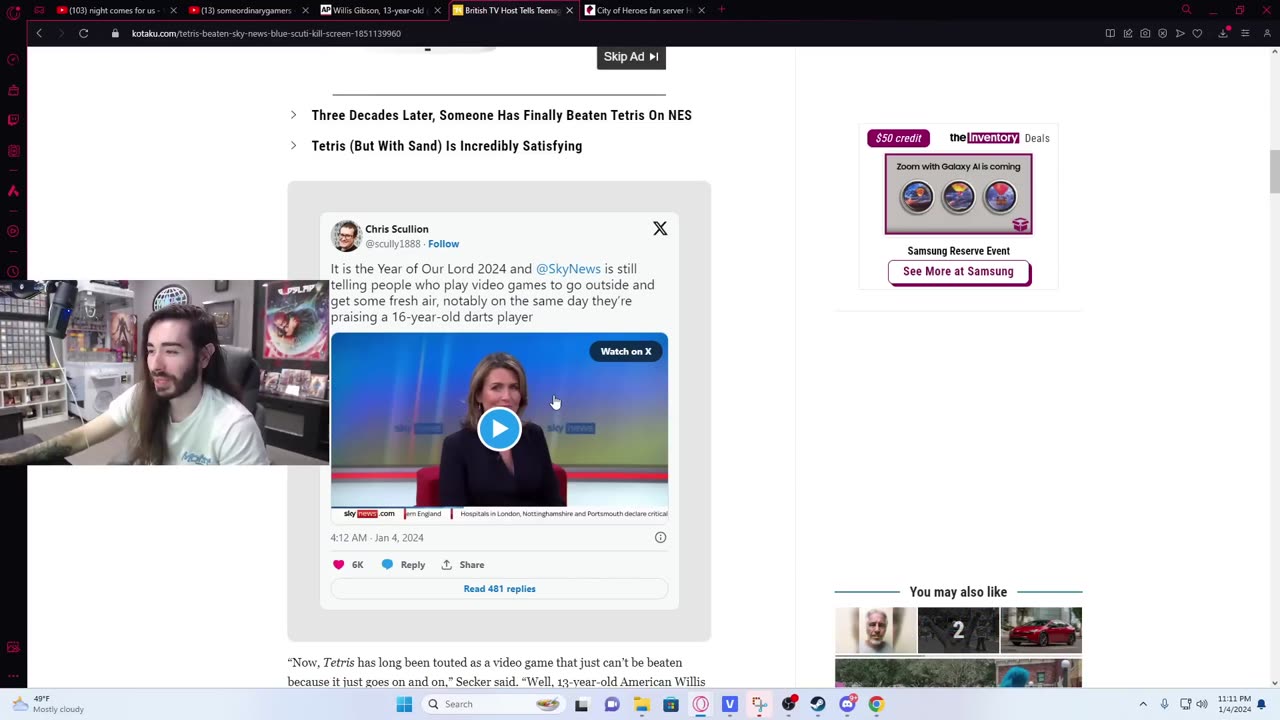
Task: Bookmark this page with the heart icon
Action: [1197, 33]
